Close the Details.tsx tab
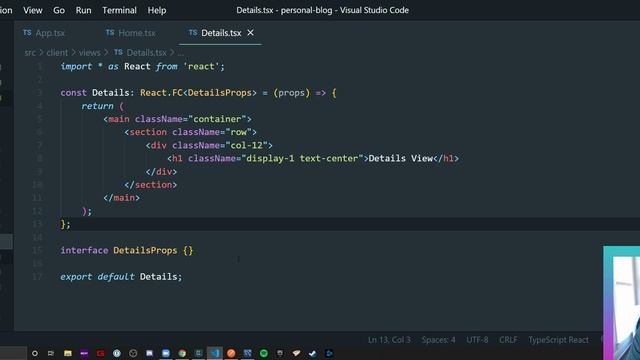 coord(251,33)
